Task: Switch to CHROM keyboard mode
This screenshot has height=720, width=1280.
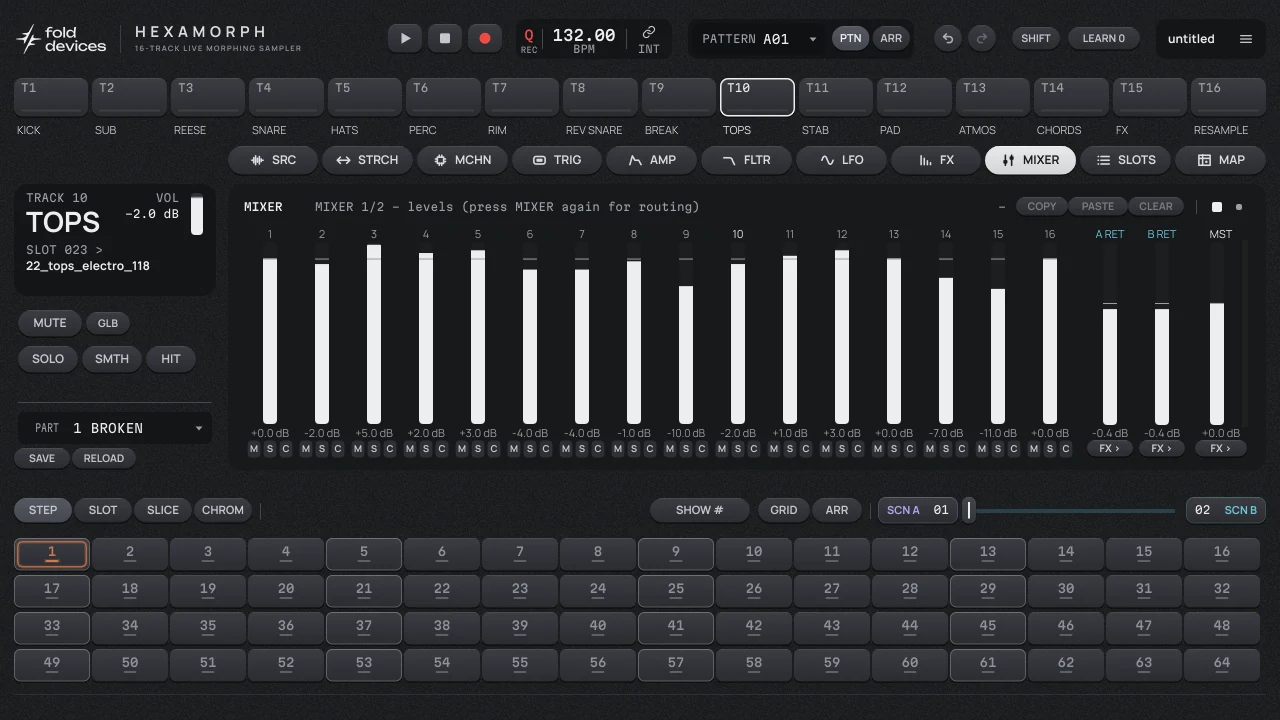Action: coord(223,510)
